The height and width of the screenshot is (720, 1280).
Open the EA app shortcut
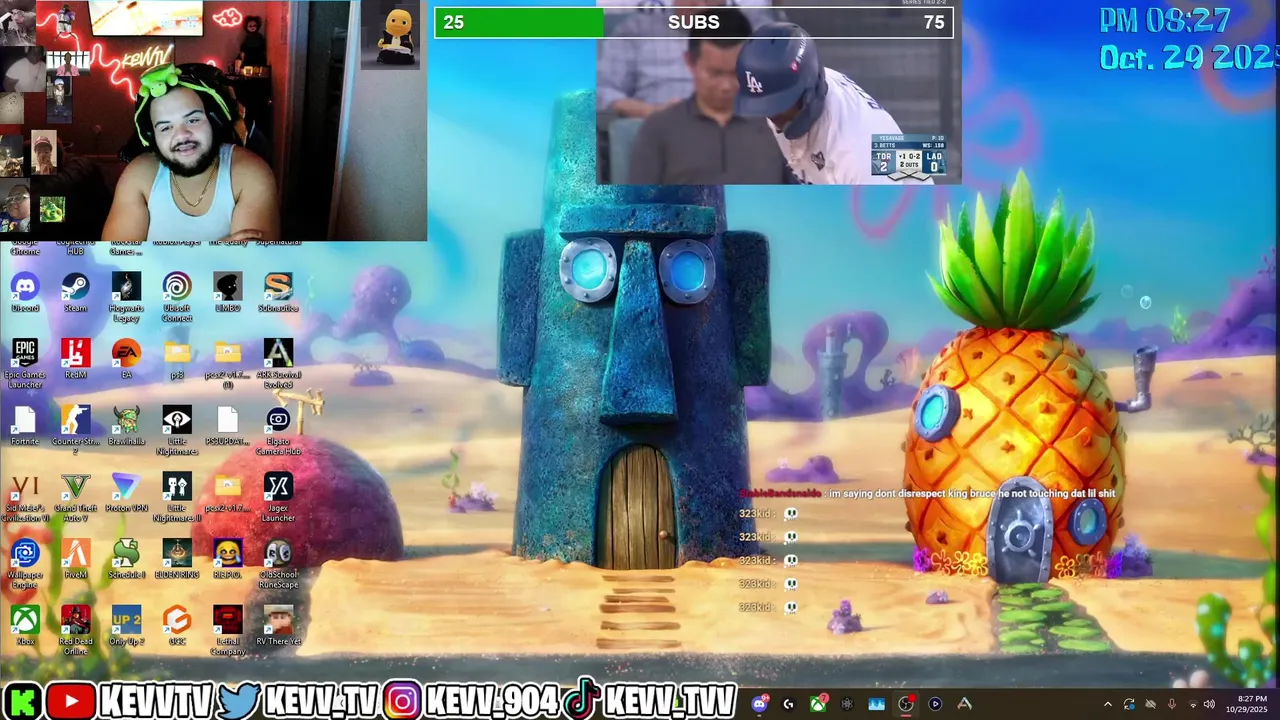click(x=126, y=359)
